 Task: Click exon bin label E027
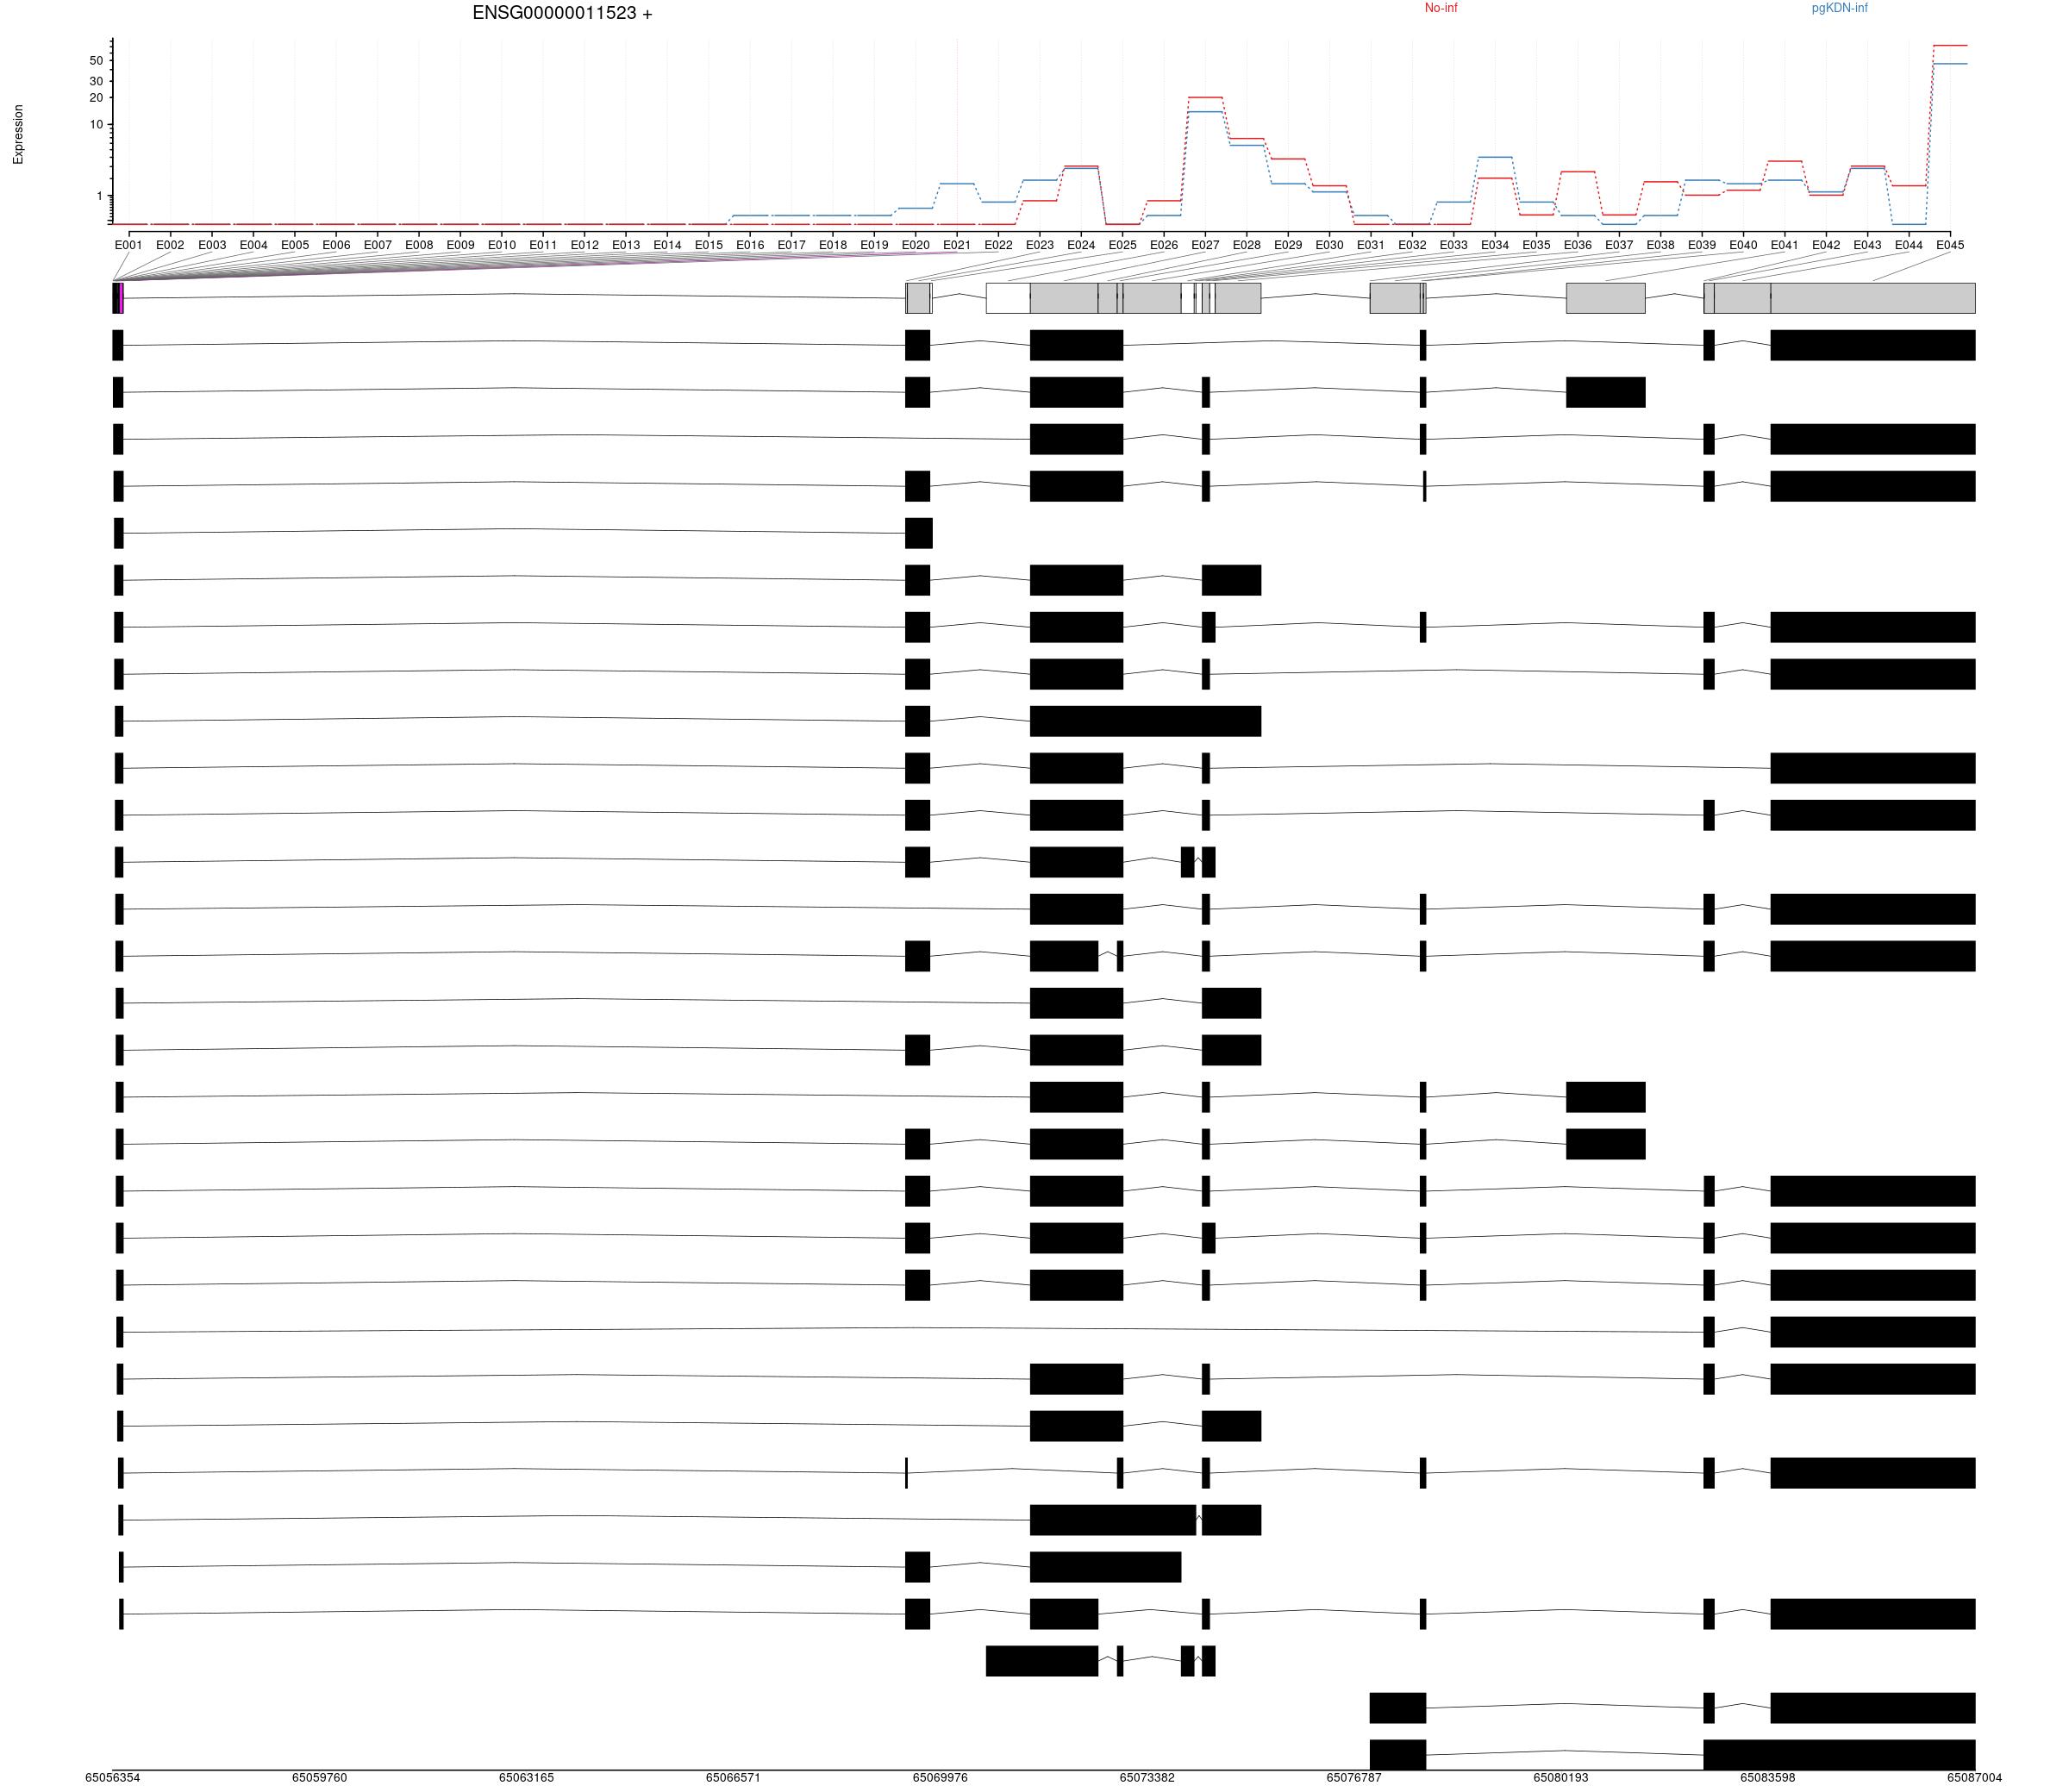1205,245
